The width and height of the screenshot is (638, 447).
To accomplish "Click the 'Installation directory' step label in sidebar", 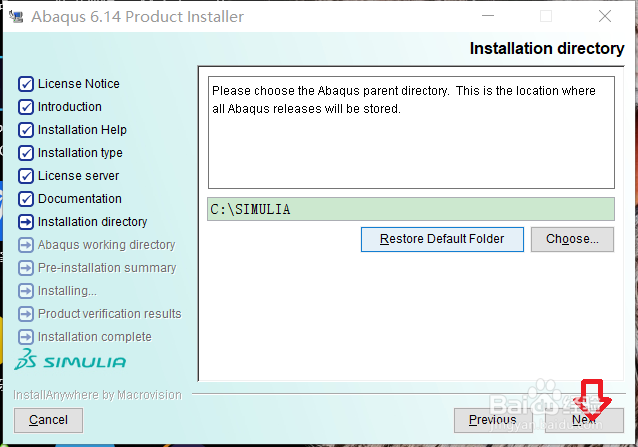I will click(92, 222).
